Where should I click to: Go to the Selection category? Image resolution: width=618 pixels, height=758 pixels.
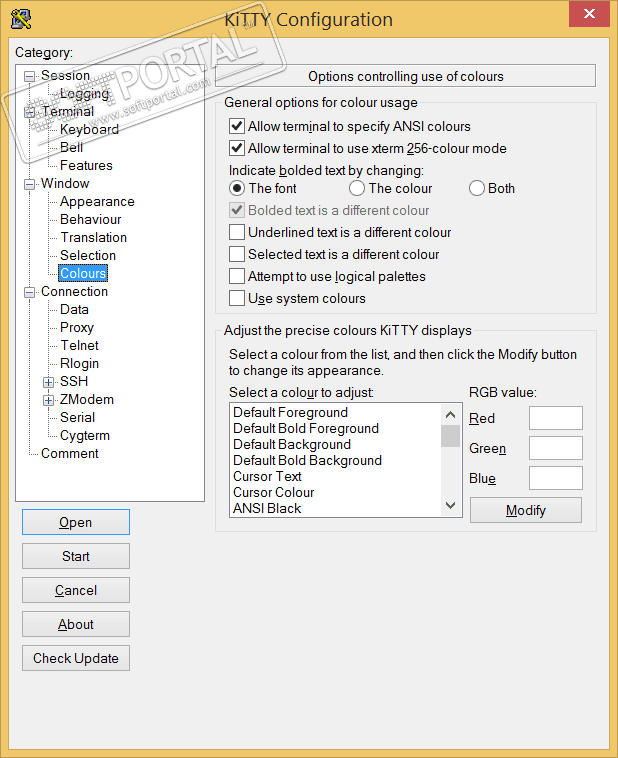88,255
